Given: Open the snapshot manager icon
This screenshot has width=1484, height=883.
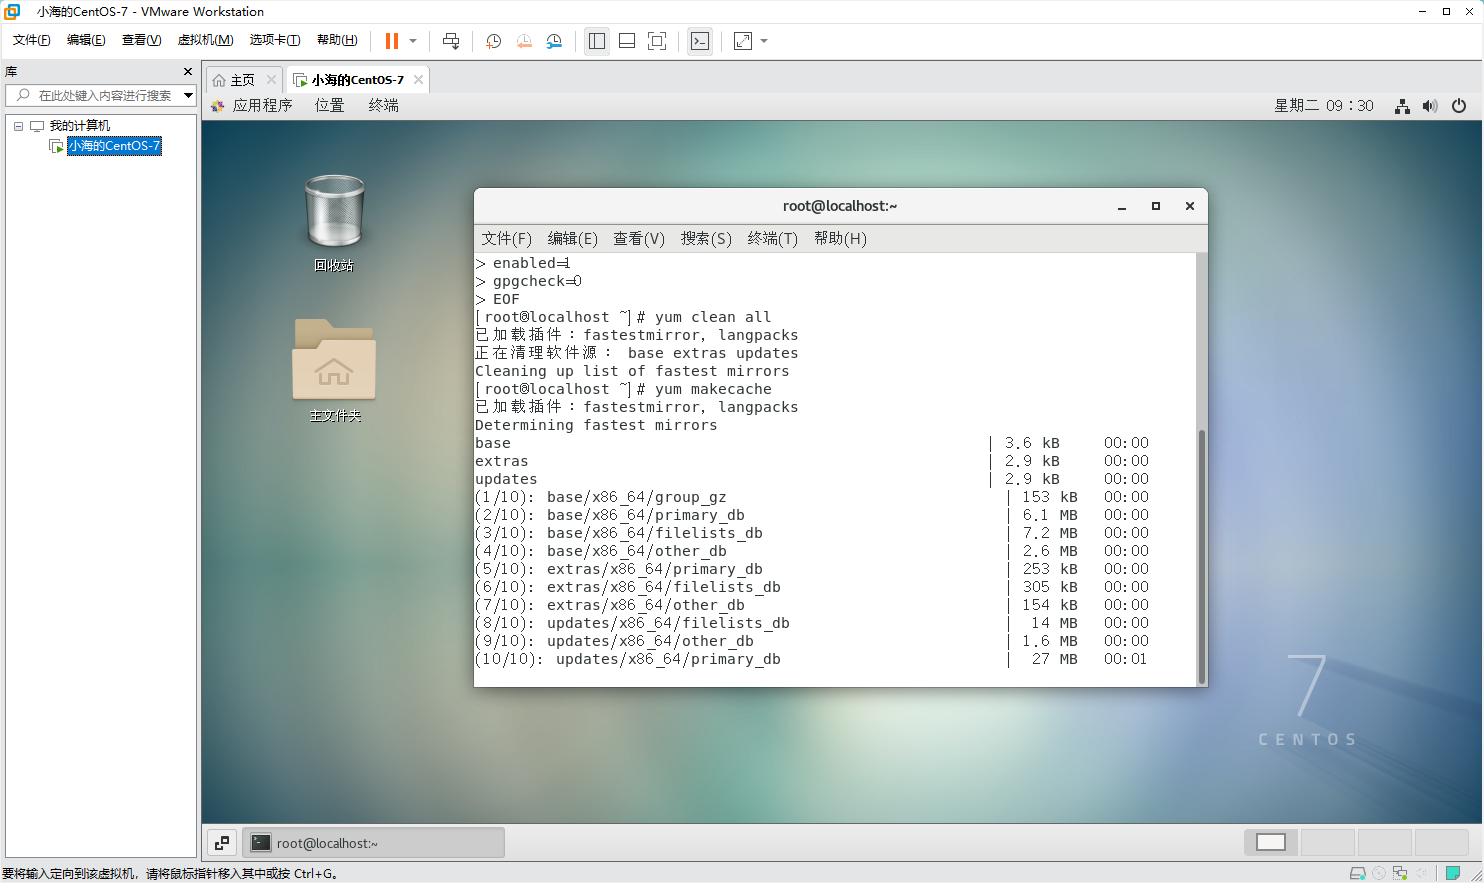Looking at the screenshot, I should 554,41.
